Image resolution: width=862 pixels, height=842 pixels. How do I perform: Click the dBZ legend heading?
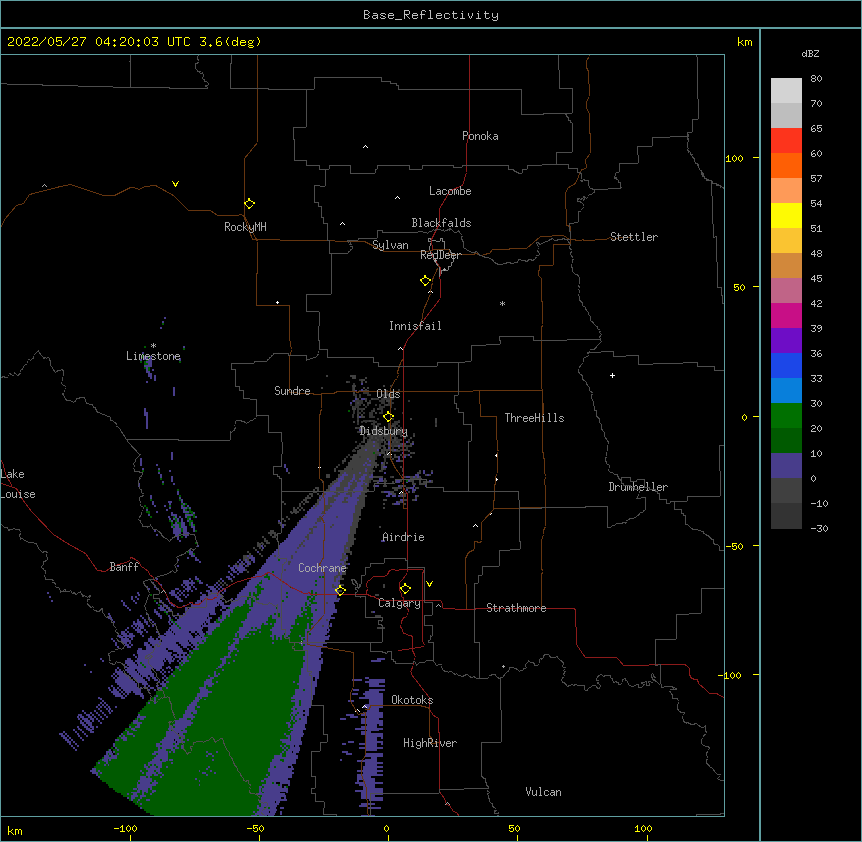tap(810, 53)
